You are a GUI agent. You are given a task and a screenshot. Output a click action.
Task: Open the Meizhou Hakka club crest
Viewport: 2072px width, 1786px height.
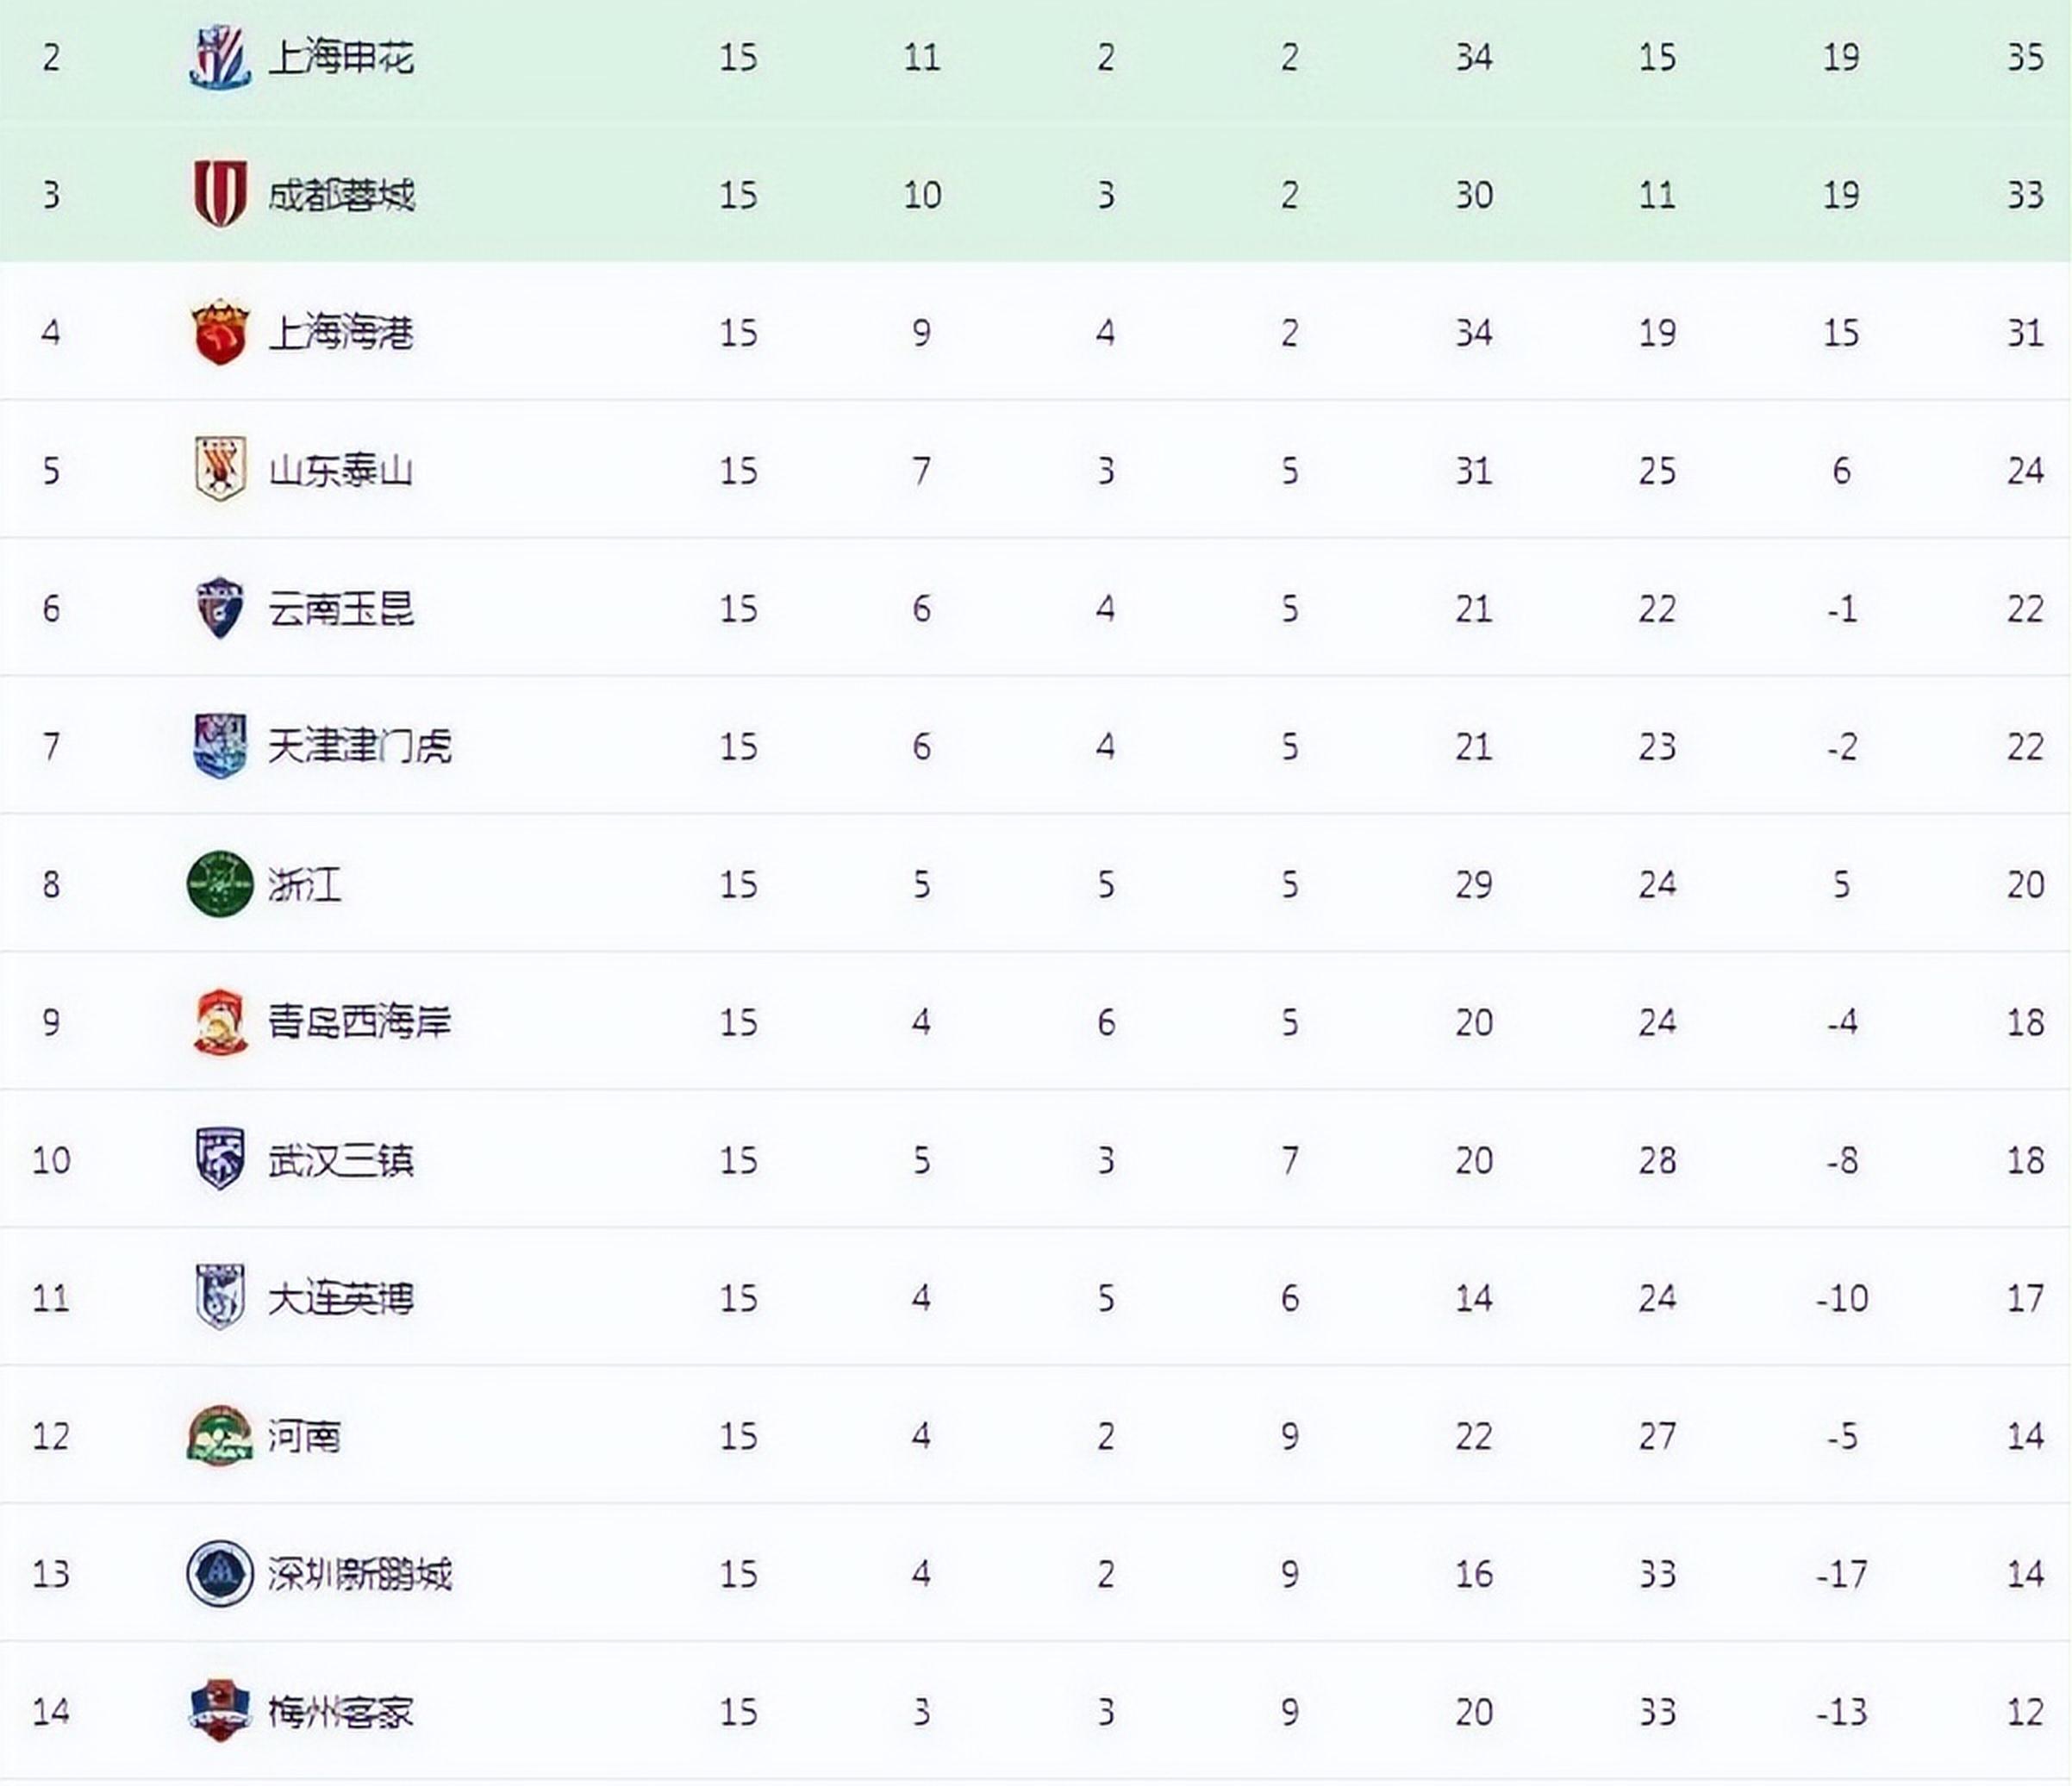(x=219, y=1711)
